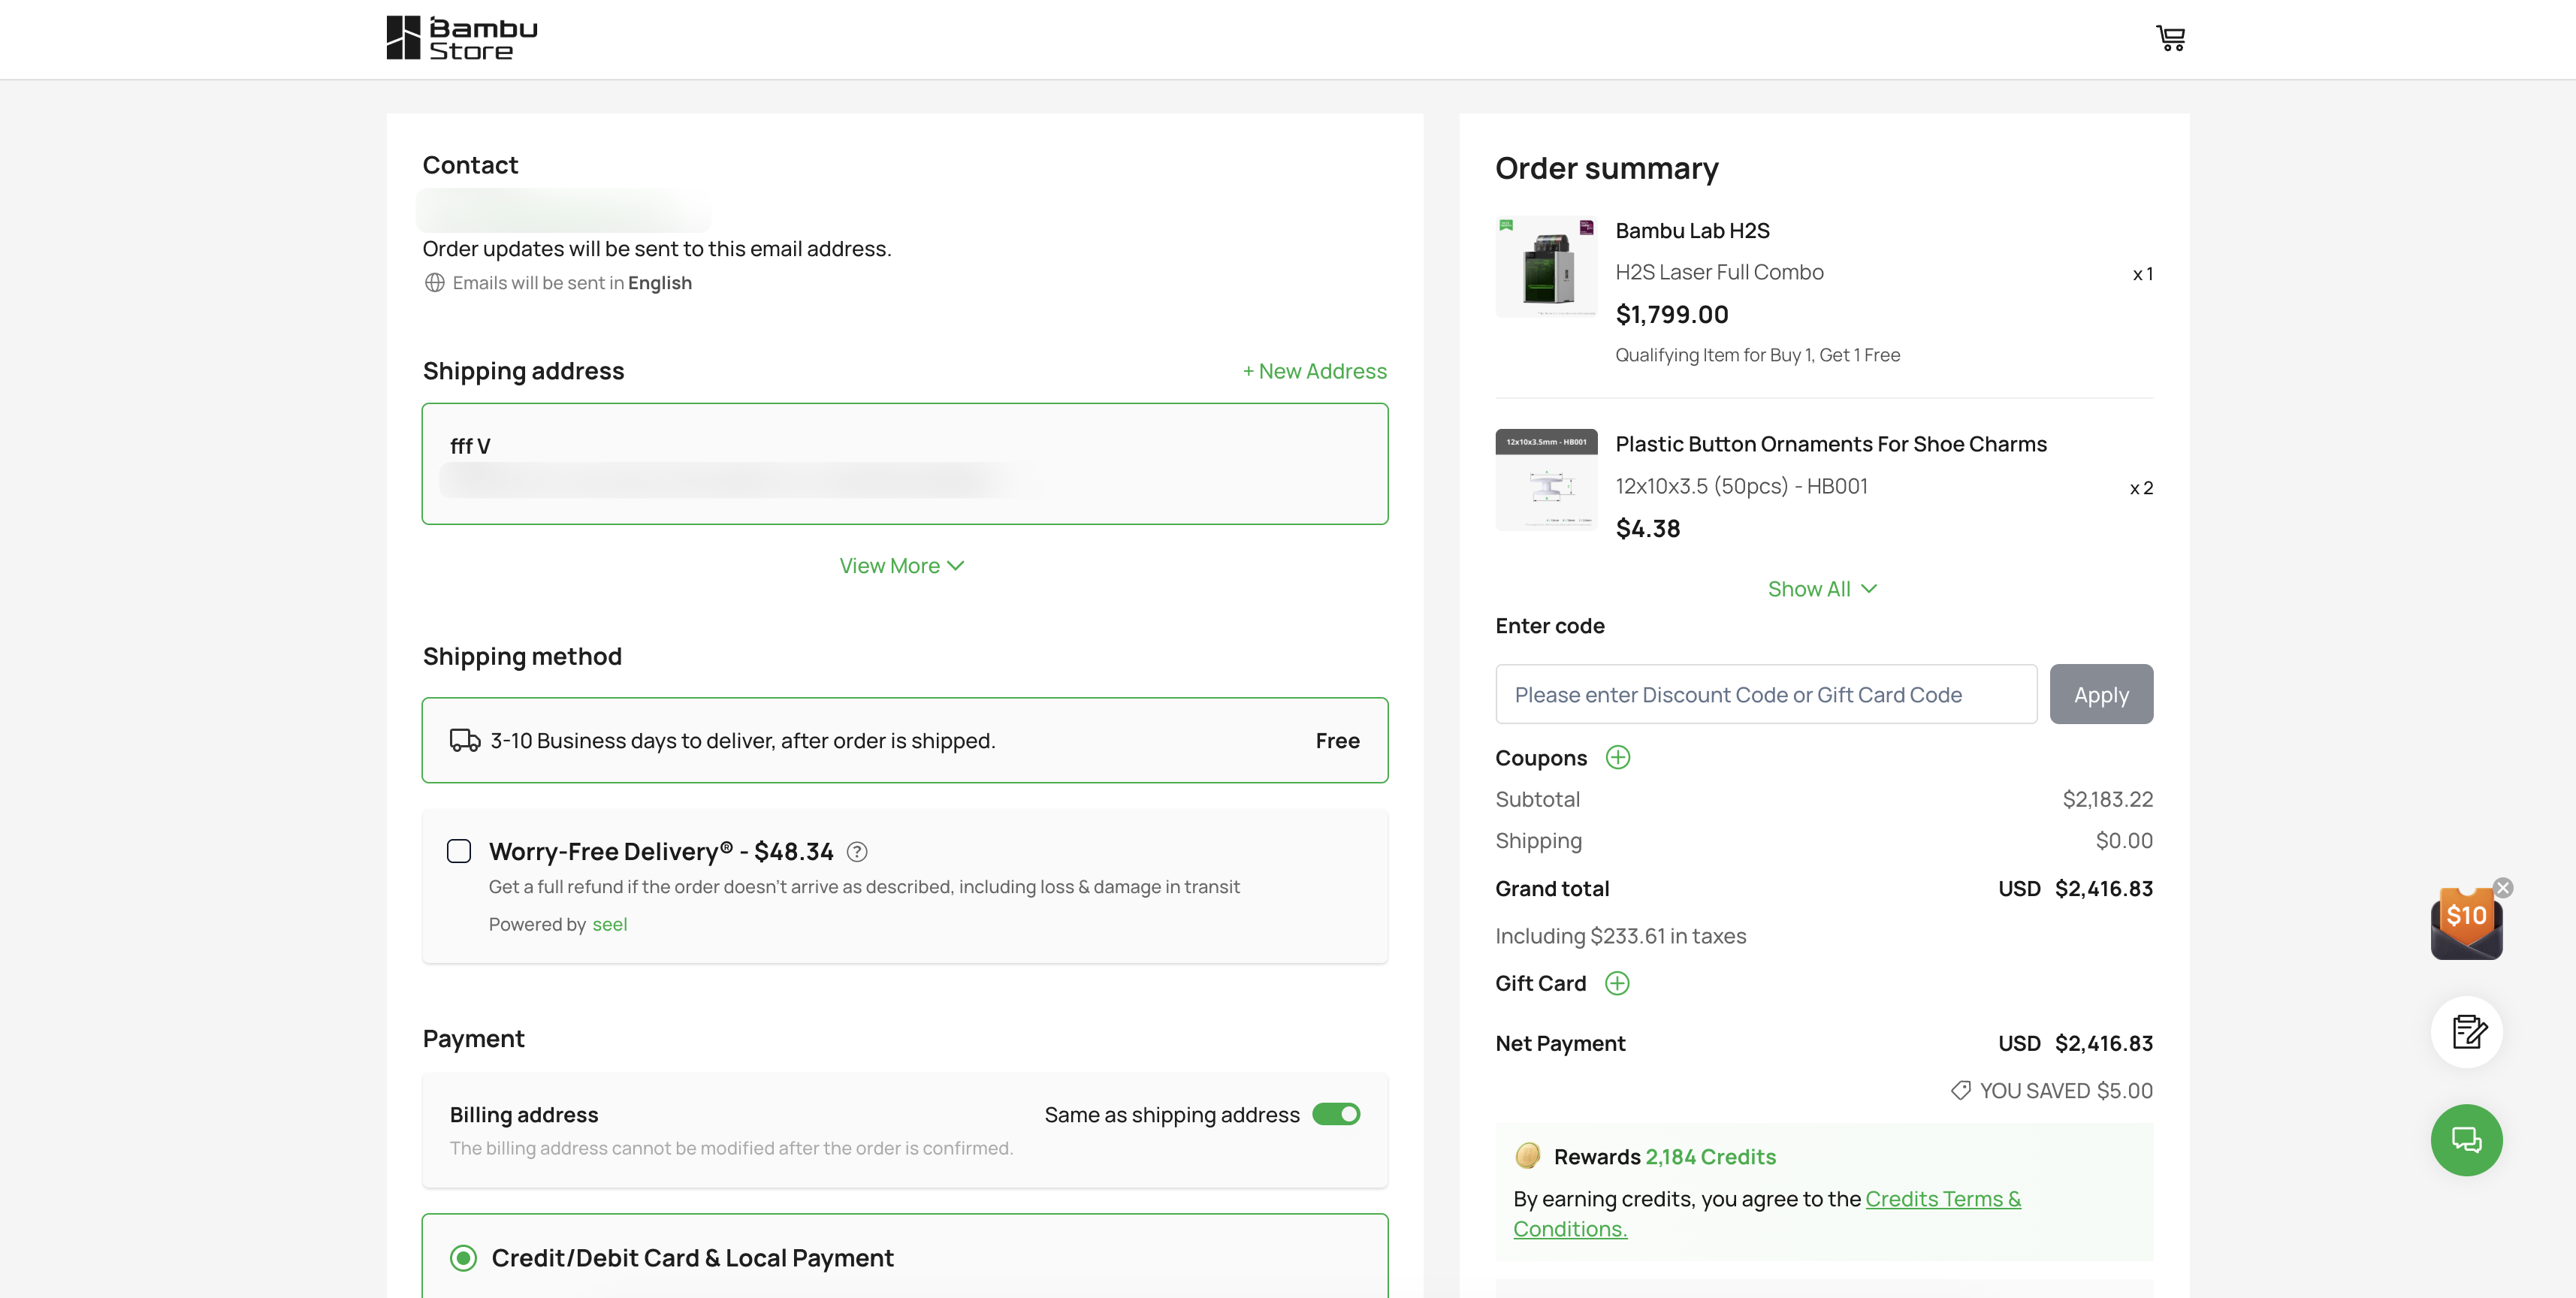Add a coupon with the plus icon

click(x=1617, y=757)
